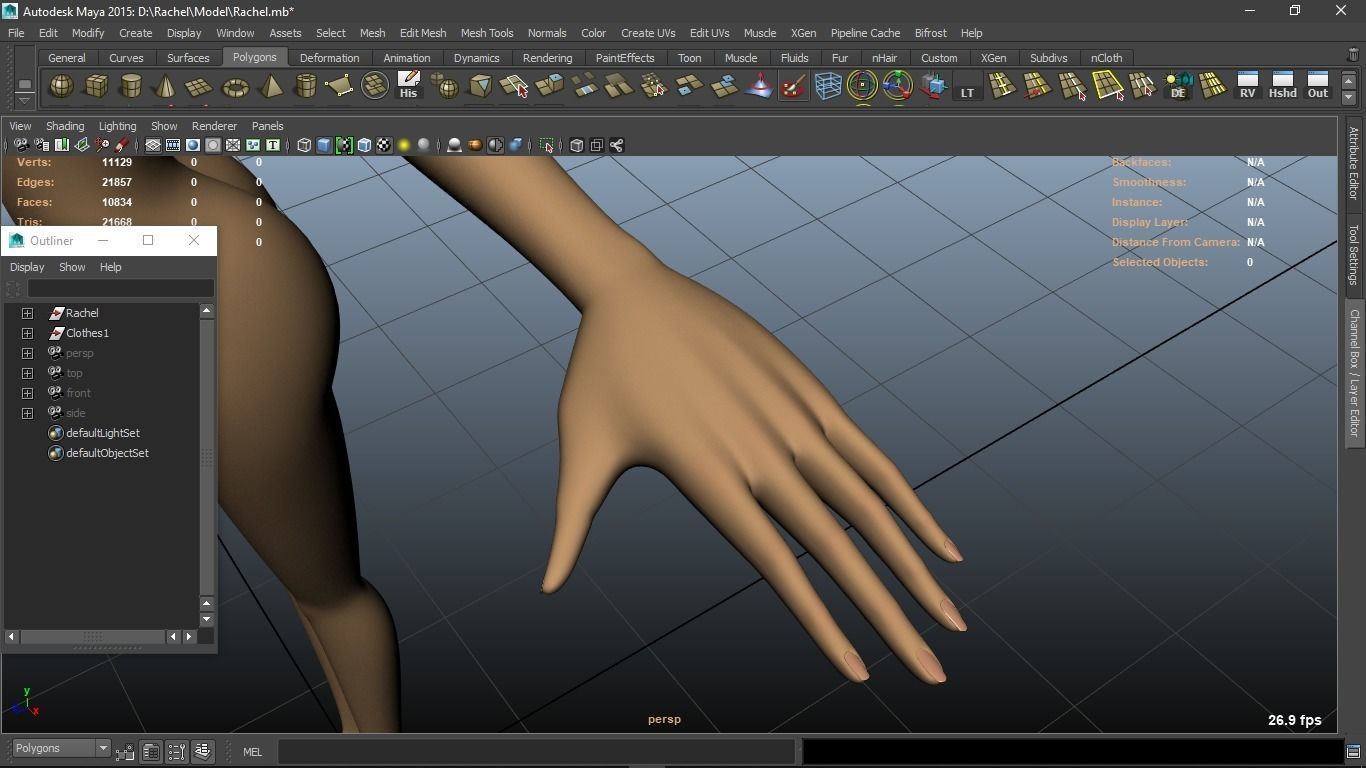This screenshot has height=768, width=1366.
Task: Create a polygon cone from the shelf
Action: point(166,87)
